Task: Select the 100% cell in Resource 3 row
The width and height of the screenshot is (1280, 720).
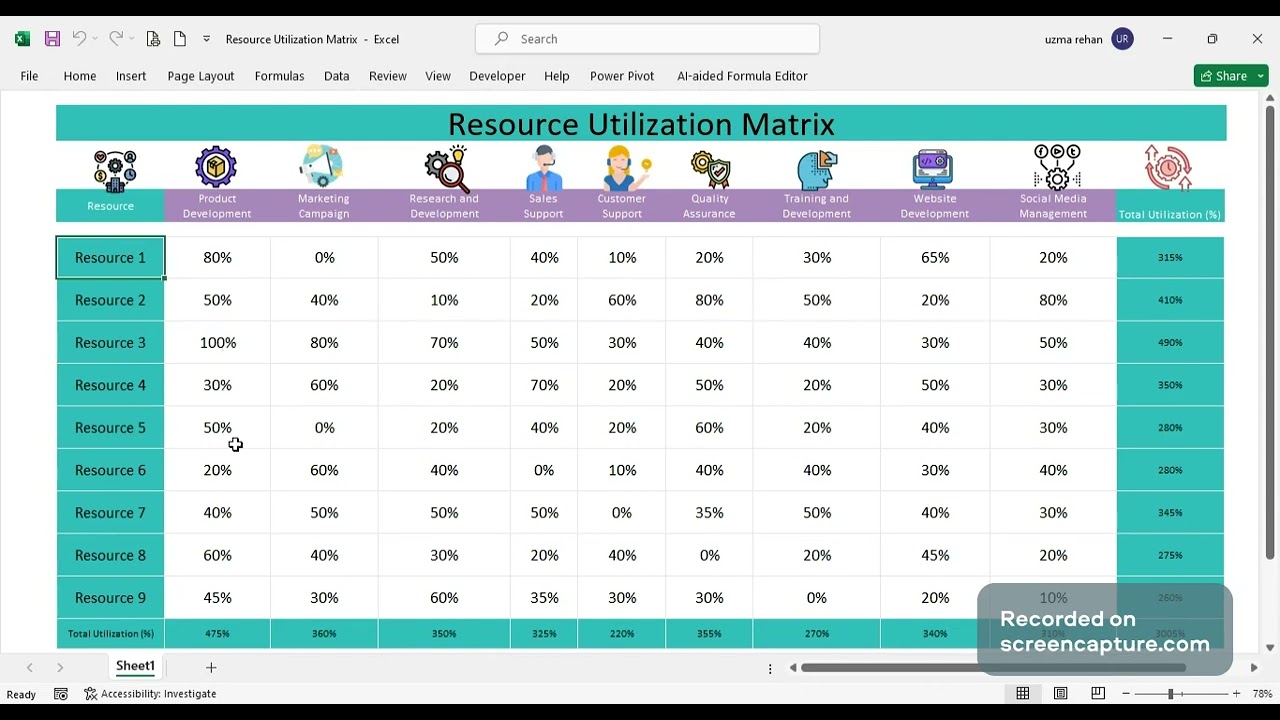Action: pyautogui.click(x=218, y=343)
